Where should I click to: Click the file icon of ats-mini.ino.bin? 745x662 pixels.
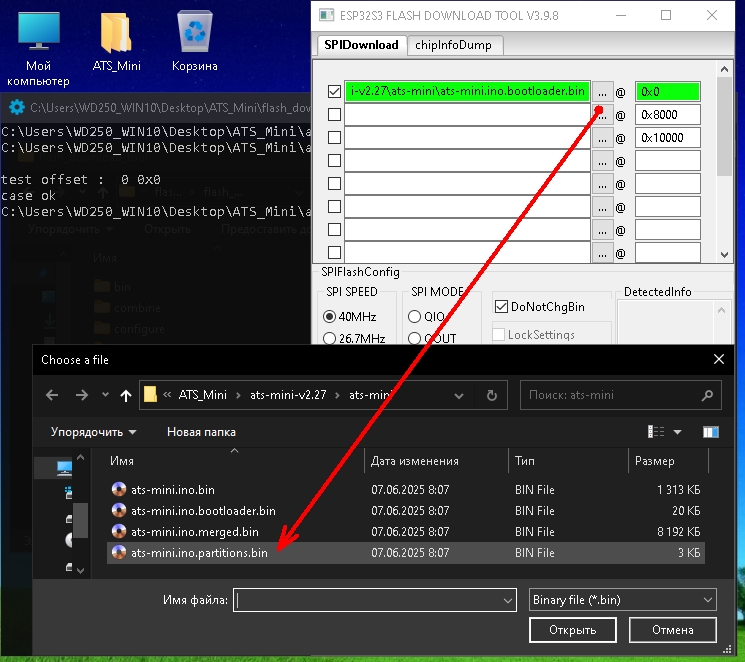point(119,489)
